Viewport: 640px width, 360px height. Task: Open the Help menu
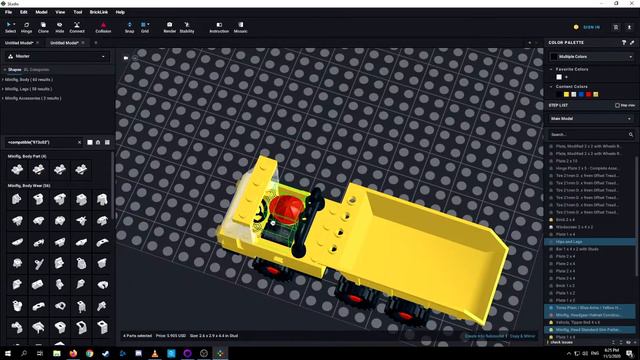pyautogui.click(x=120, y=12)
